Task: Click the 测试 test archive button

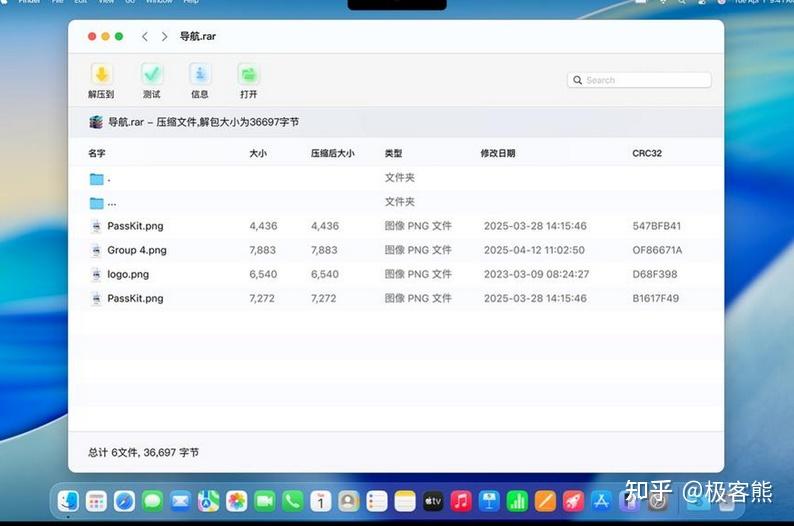Action: point(151,81)
